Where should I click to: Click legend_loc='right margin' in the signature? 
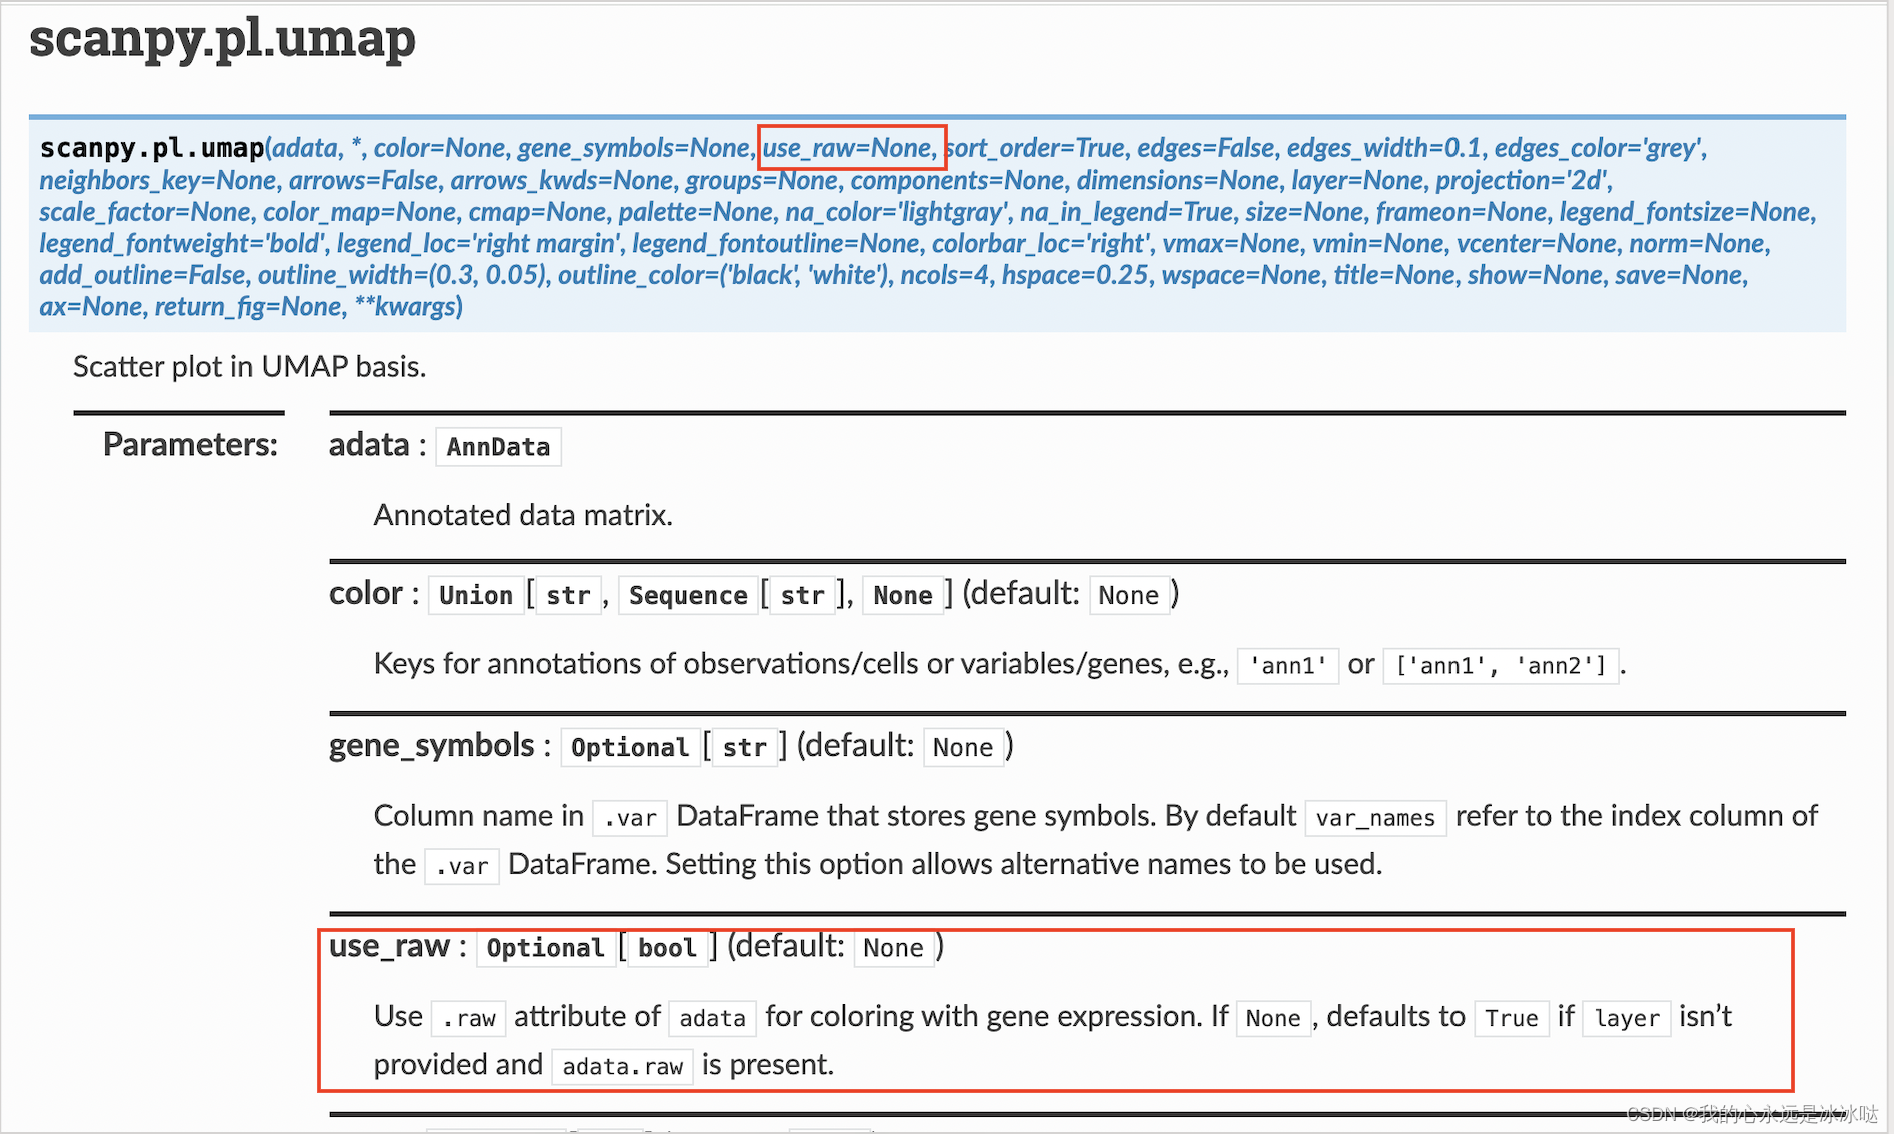coord(479,244)
